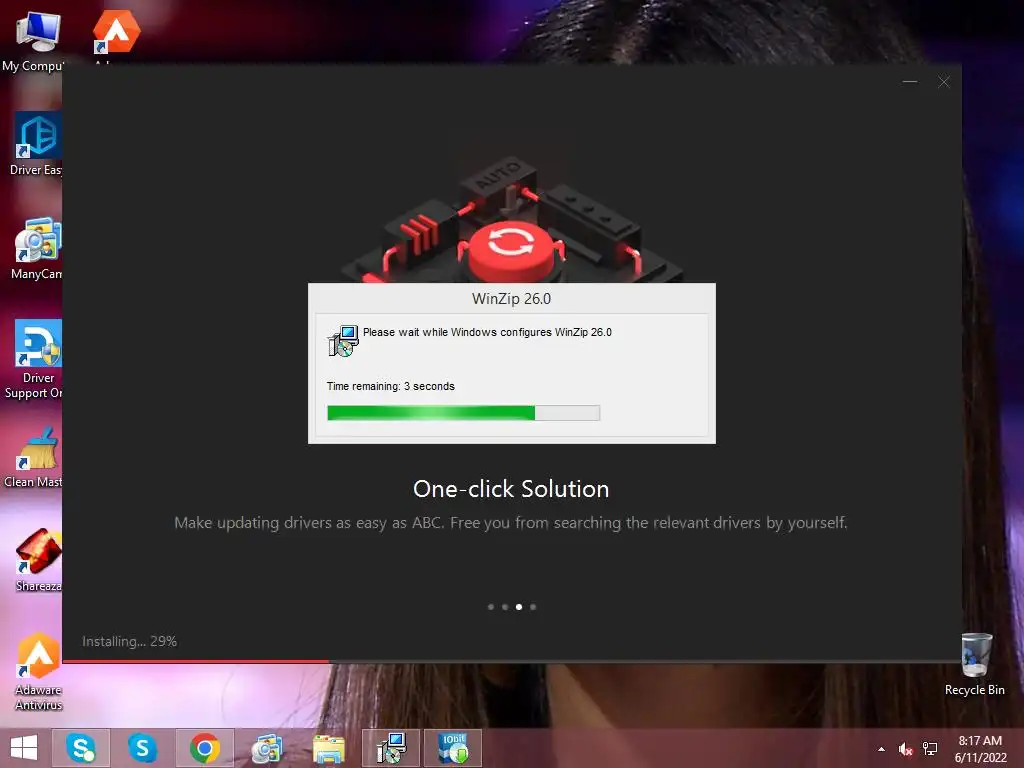Viewport: 1024px width, 768px height.
Task: Click the Windows Start button
Action: click(24, 748)
